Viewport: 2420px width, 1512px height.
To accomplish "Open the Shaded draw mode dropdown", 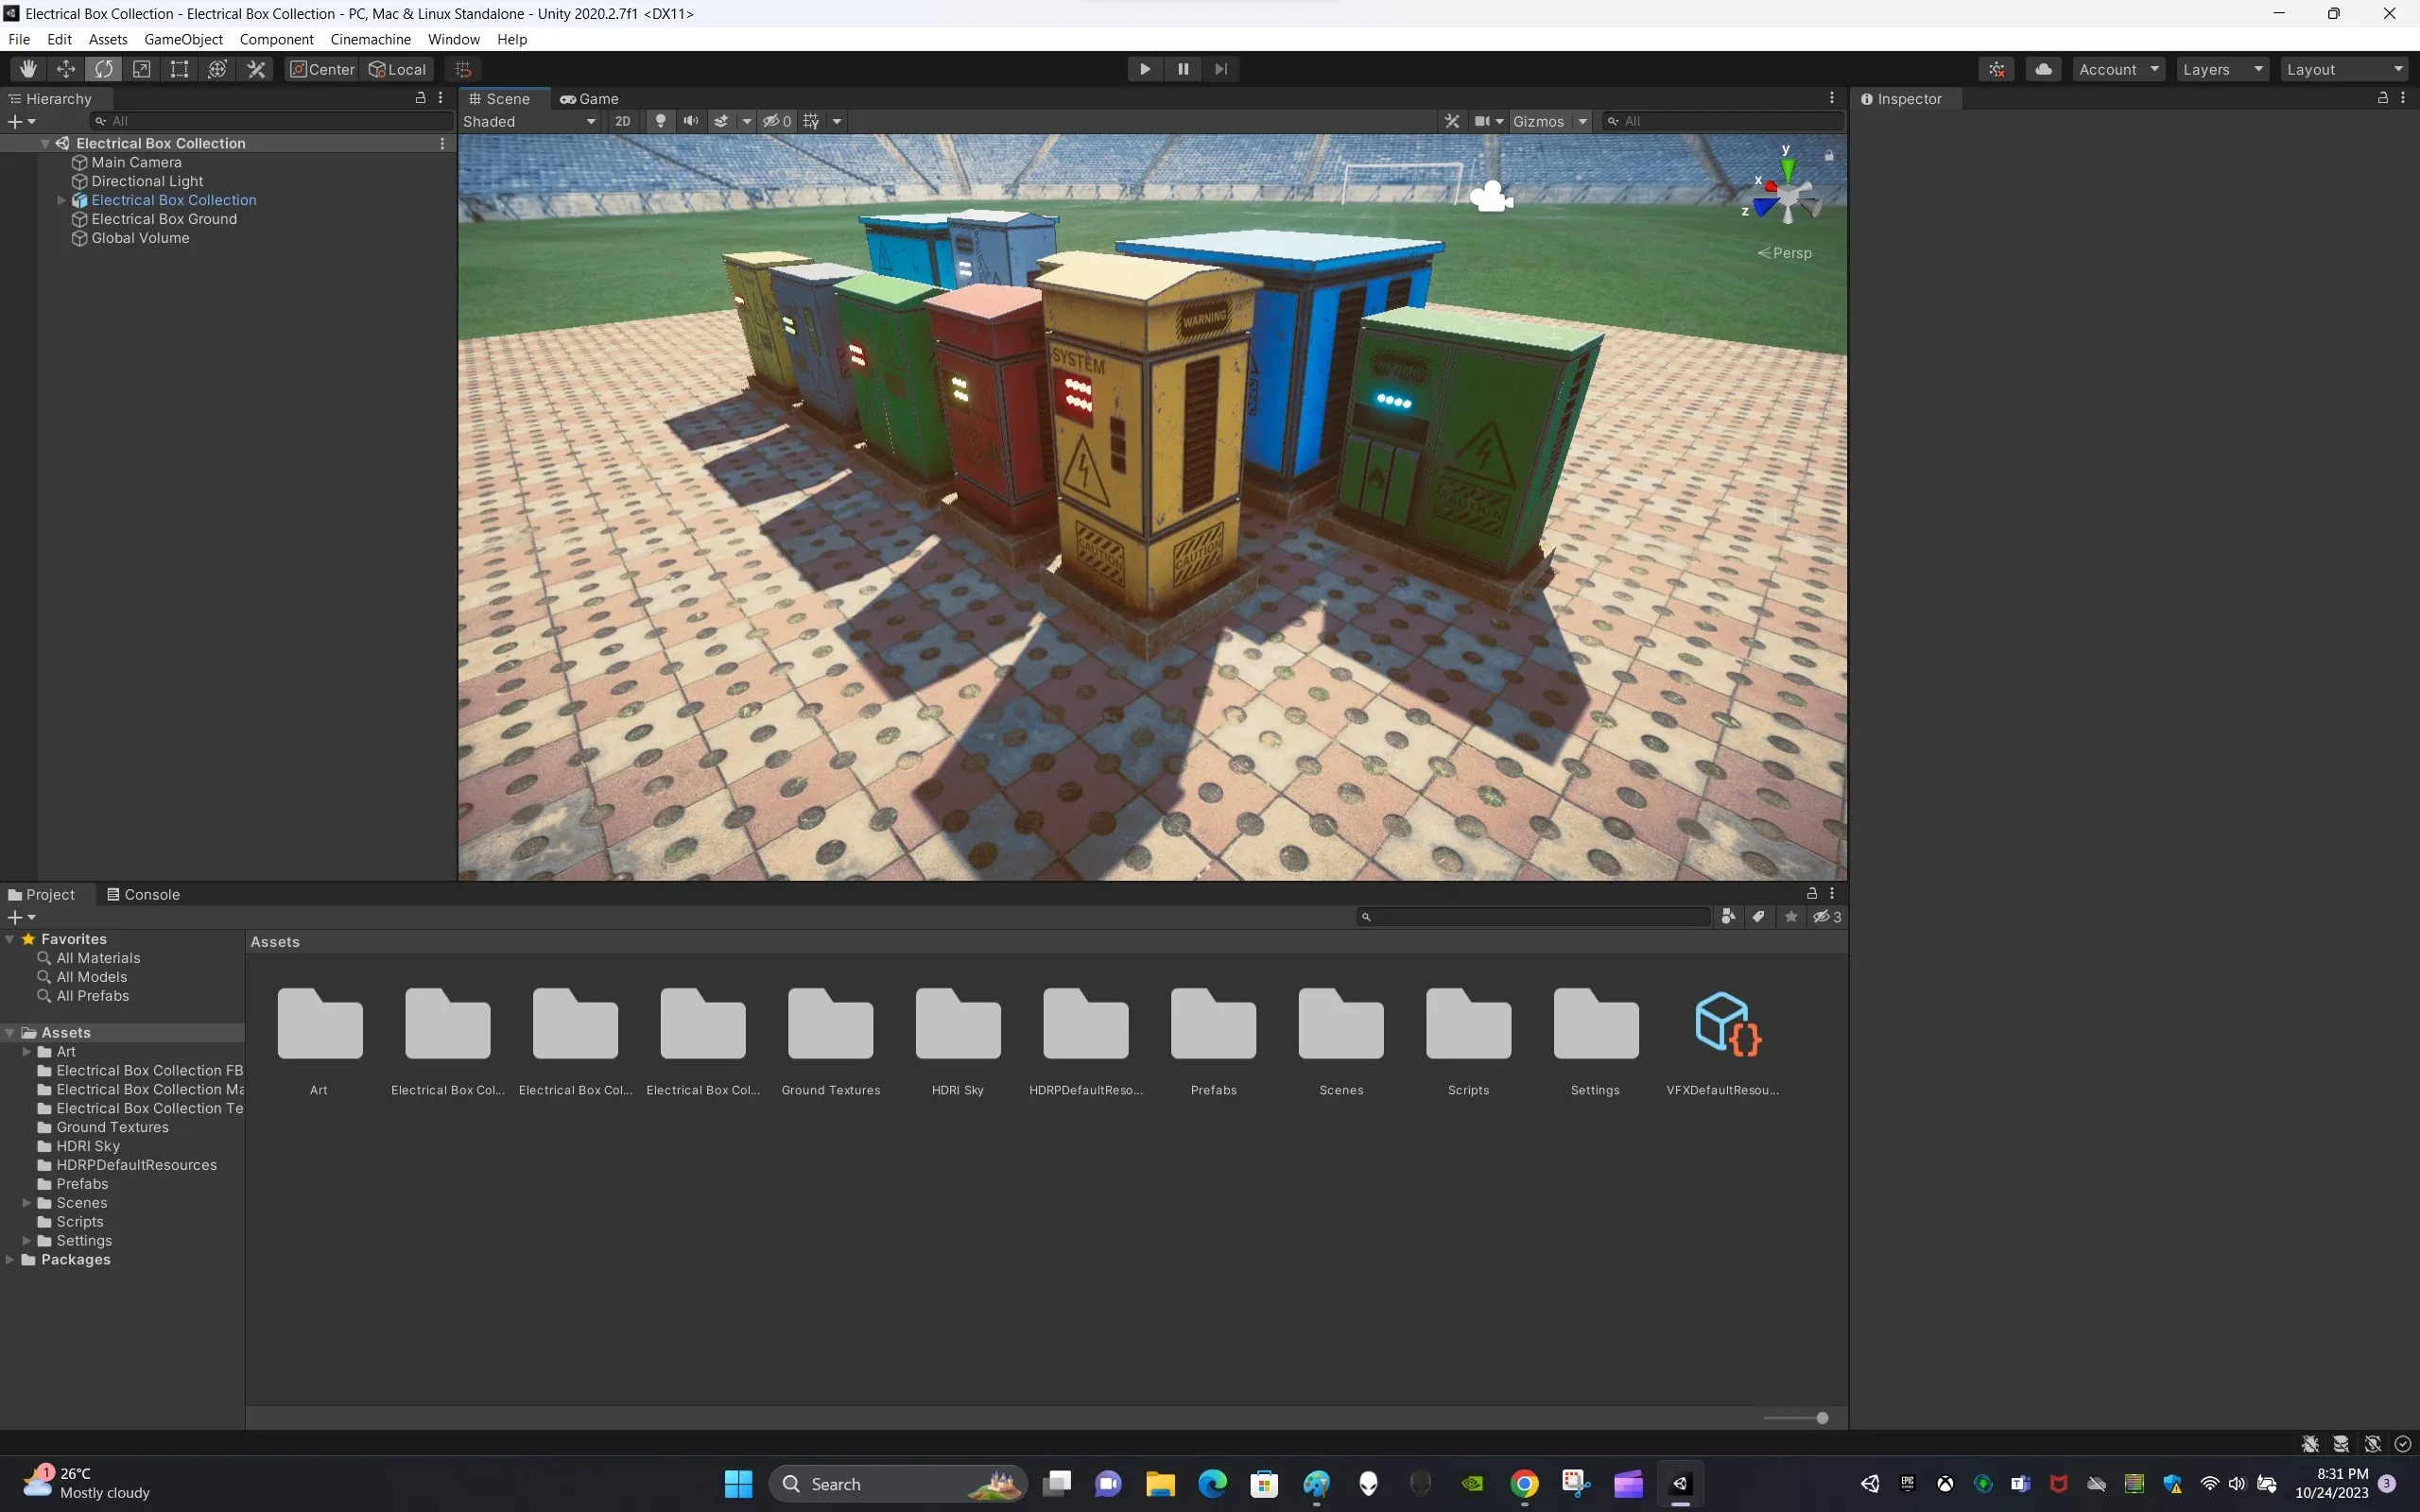I will click(529, 121).
